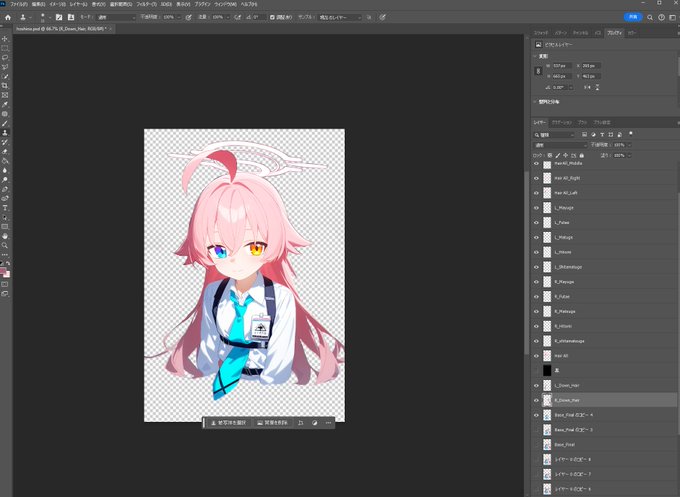Click the open document tab

point(63,29)
